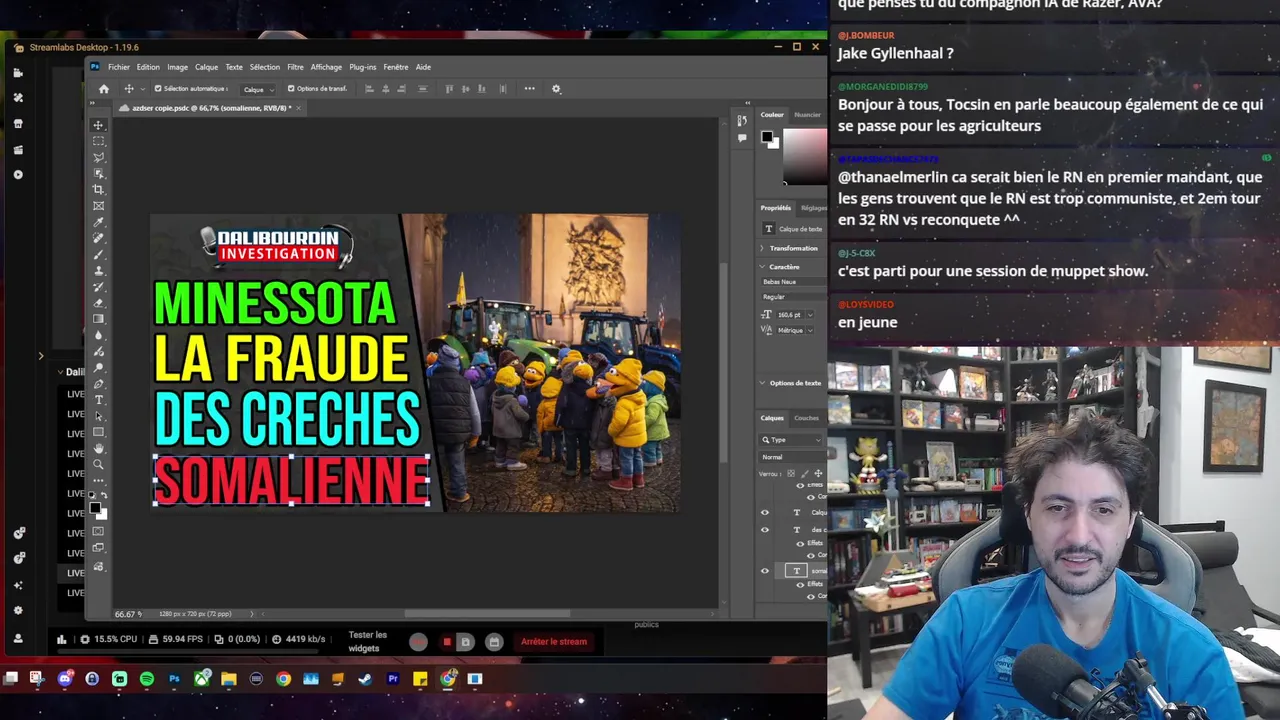
Task: Click the Streamlabs schedule calendar icon
Action: (494, 642)
